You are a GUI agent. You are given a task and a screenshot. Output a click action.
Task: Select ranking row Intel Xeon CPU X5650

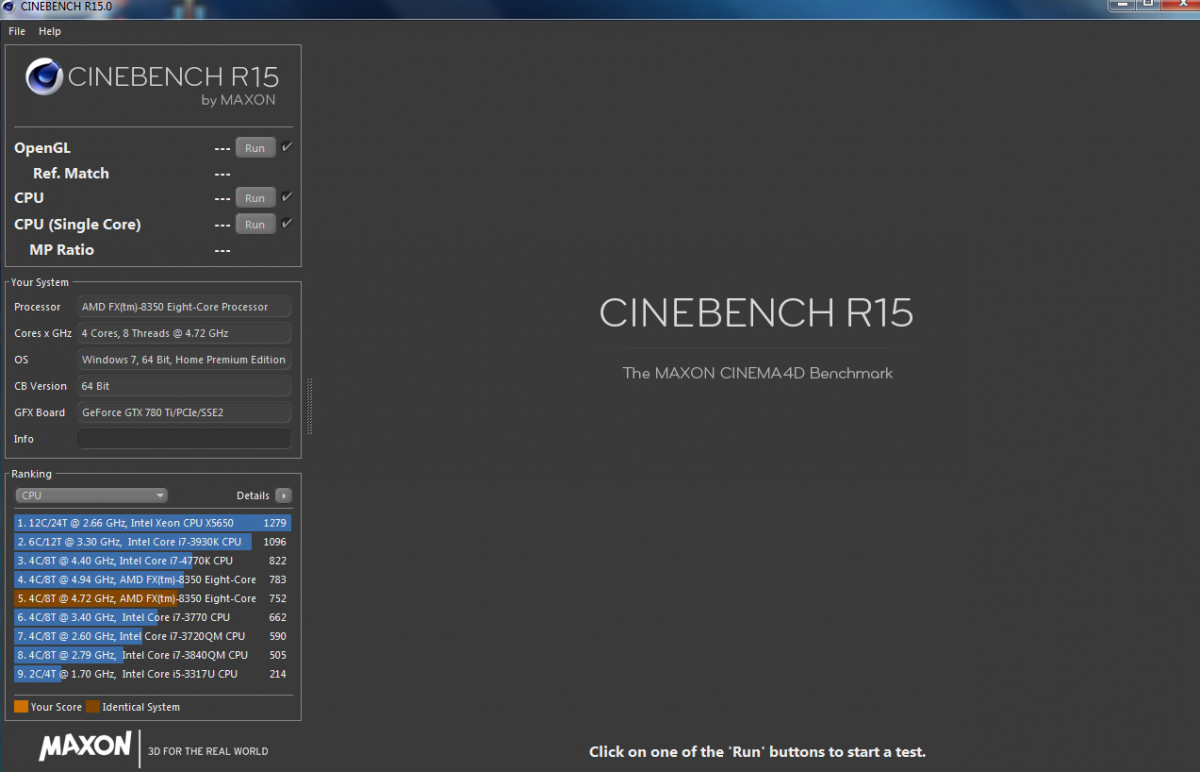[153, 523]
